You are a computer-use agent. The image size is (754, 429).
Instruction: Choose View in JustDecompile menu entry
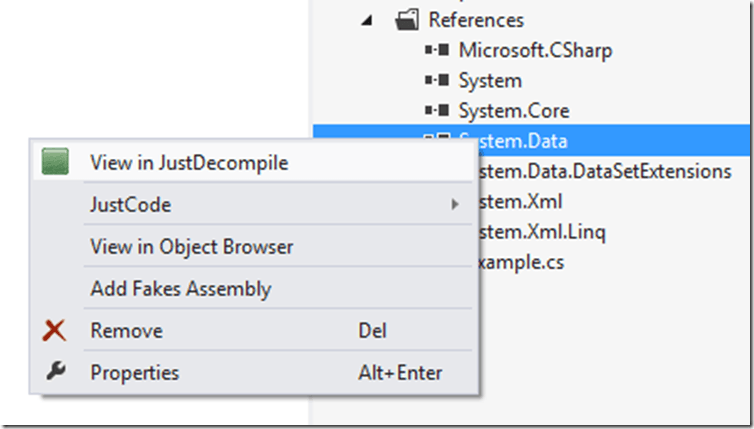pos(189,163)
